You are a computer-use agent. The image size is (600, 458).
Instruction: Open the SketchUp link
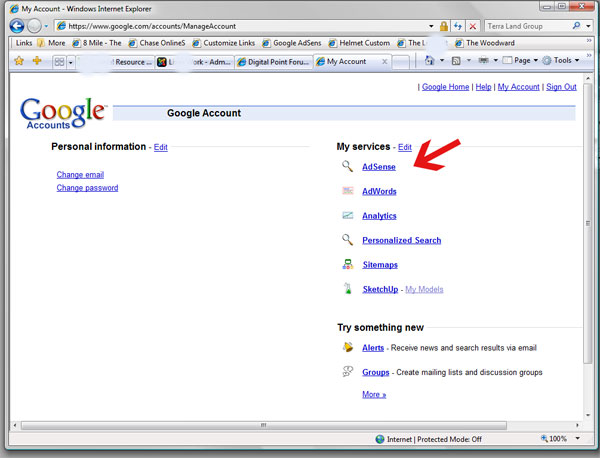[x=380, y=289]
